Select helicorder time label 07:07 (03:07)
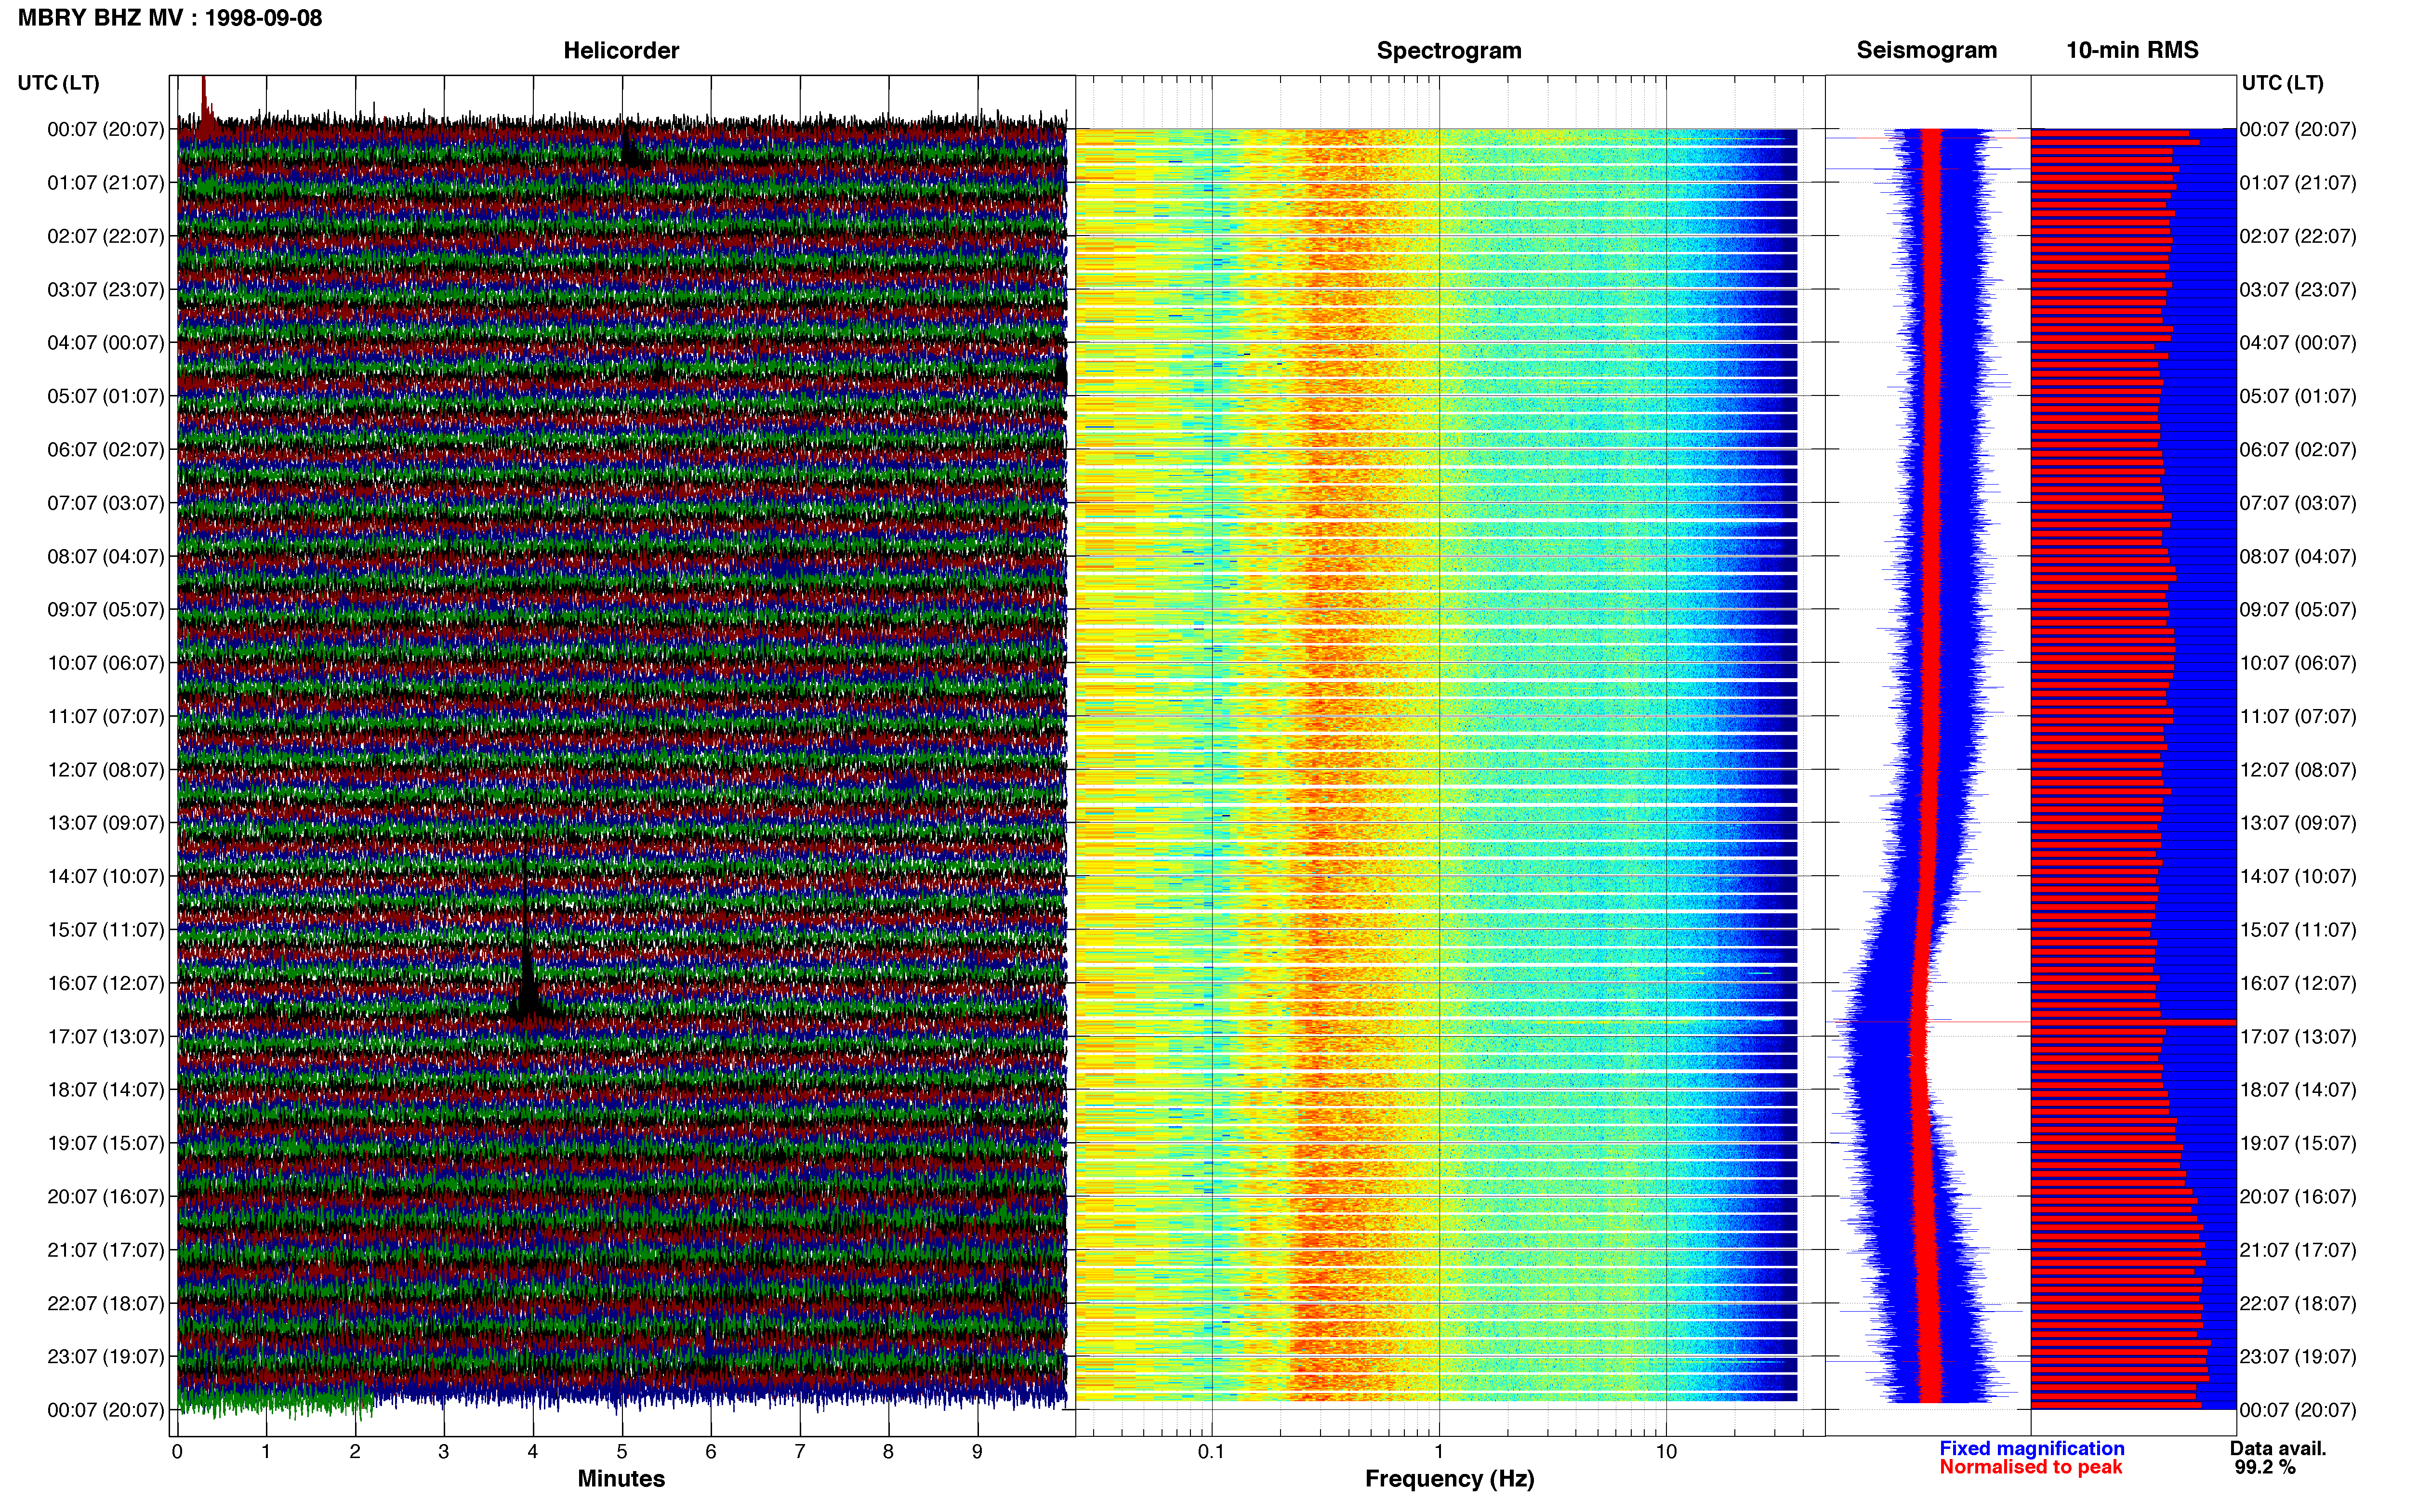 [x=105, y=503]
